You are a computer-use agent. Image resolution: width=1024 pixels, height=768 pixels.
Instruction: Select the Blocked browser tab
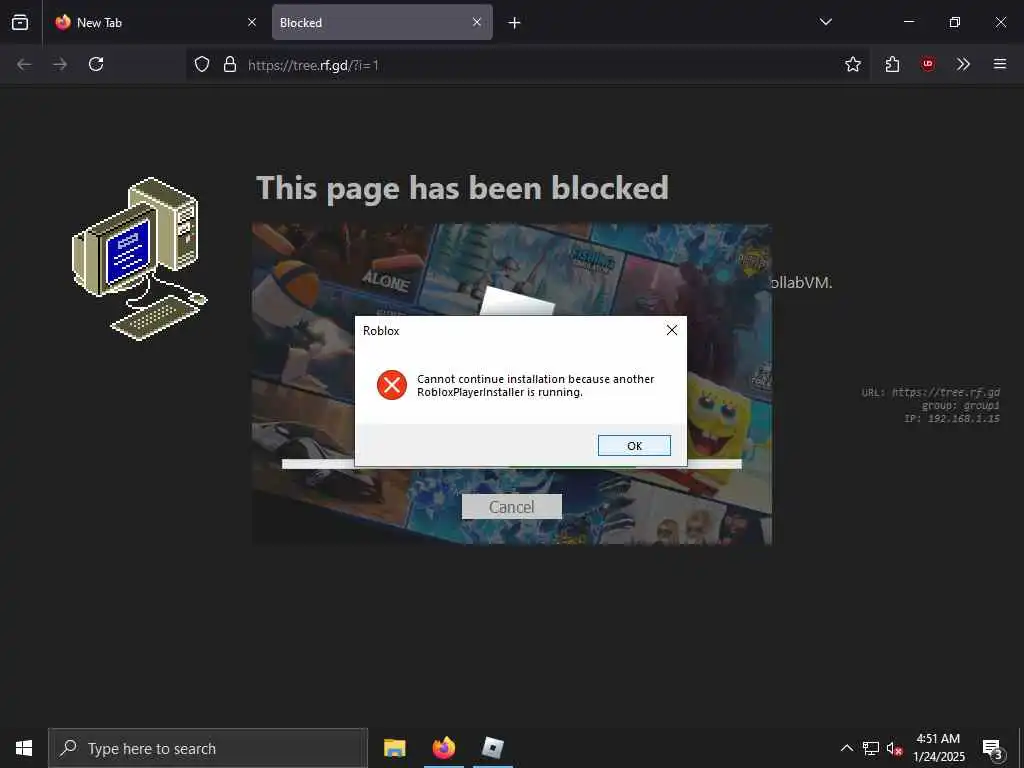pos(382,22)
